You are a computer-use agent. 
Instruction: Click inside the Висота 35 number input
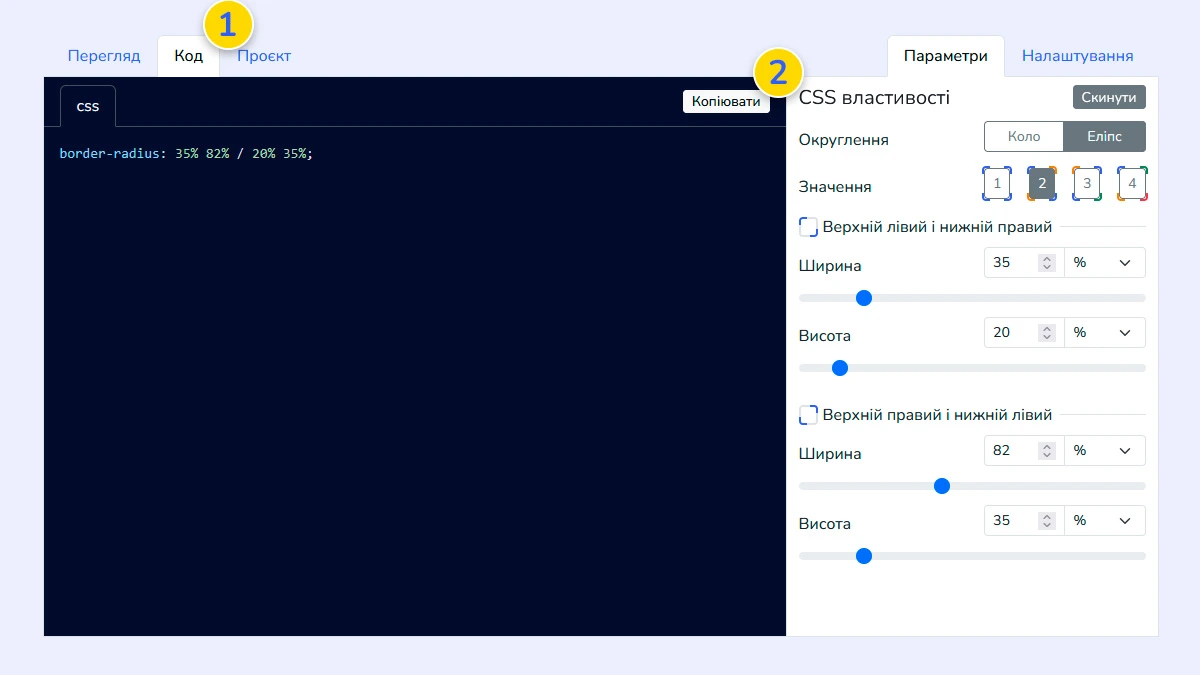tap(1010, 520)
